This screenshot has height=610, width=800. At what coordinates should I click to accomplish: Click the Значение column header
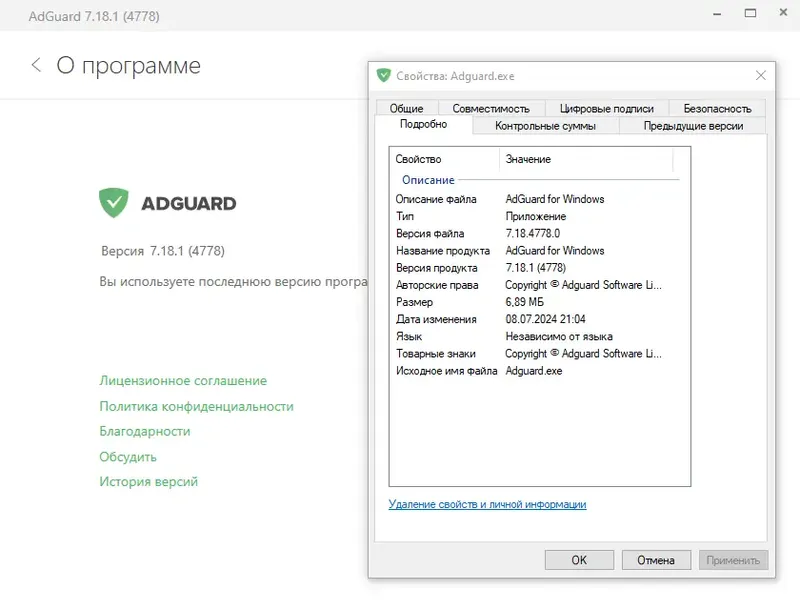pyautogui.click(x=586, y=159)
